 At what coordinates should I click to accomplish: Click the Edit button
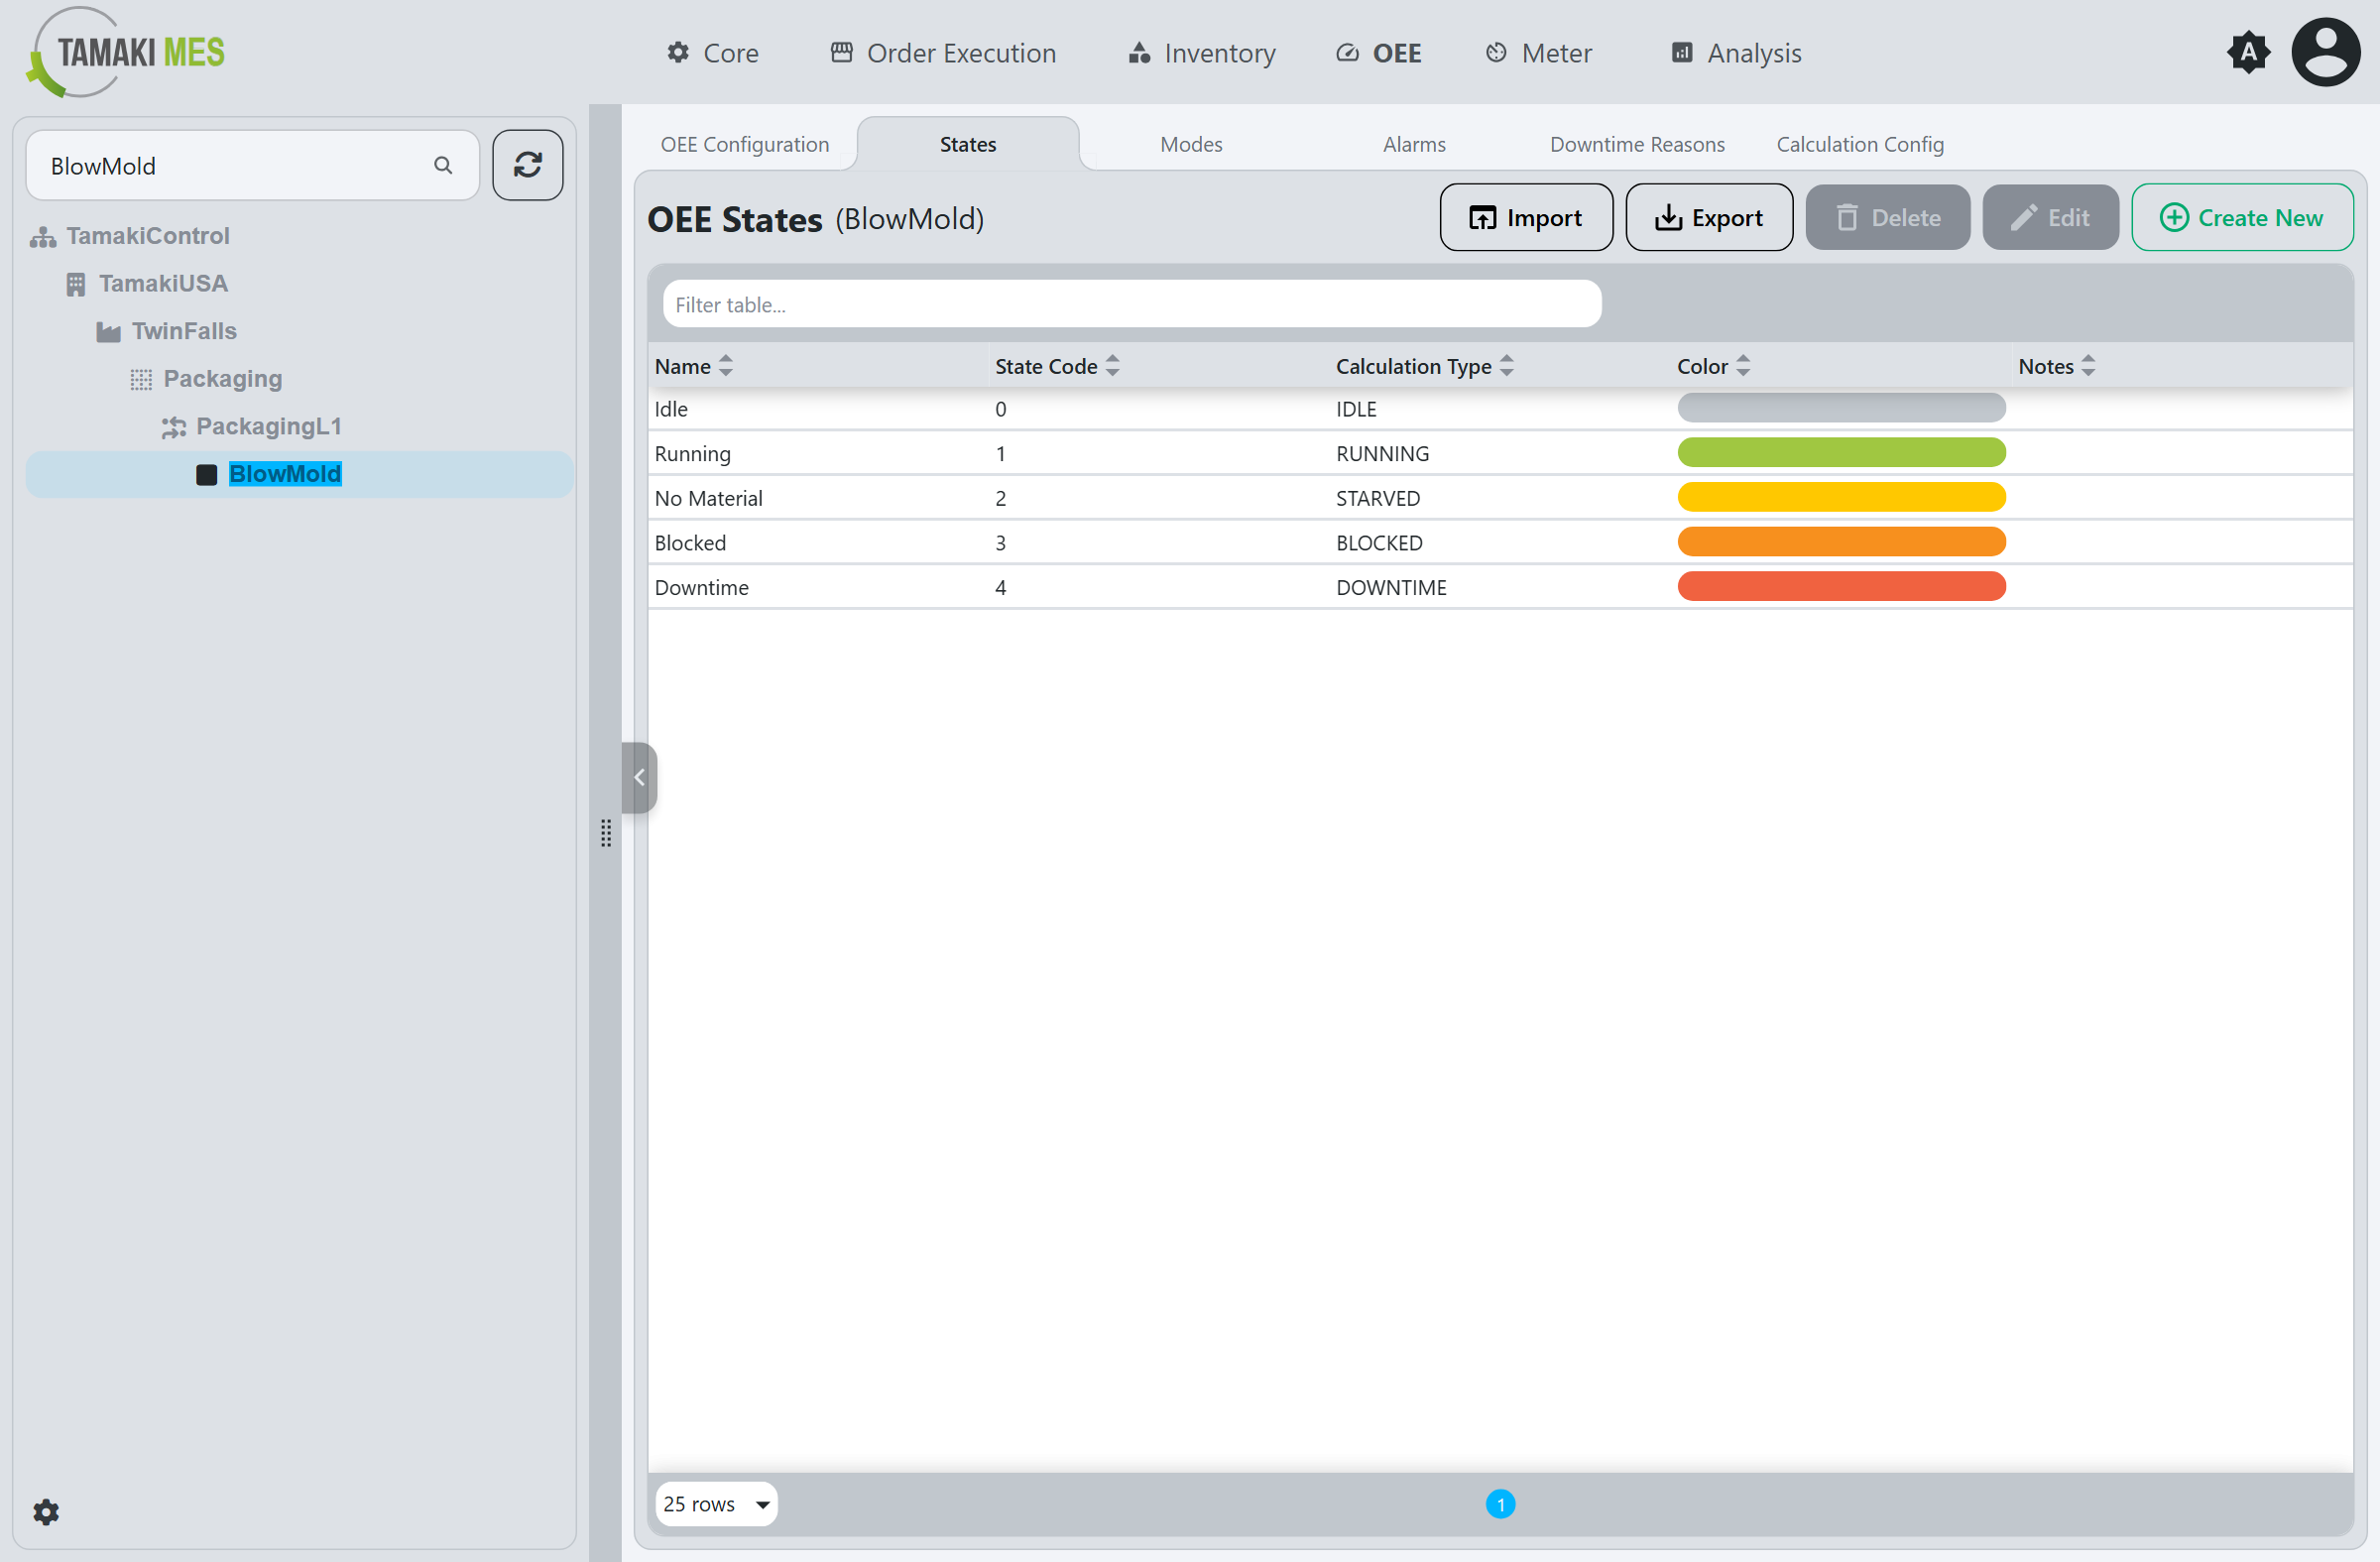tap(2050, 217)
